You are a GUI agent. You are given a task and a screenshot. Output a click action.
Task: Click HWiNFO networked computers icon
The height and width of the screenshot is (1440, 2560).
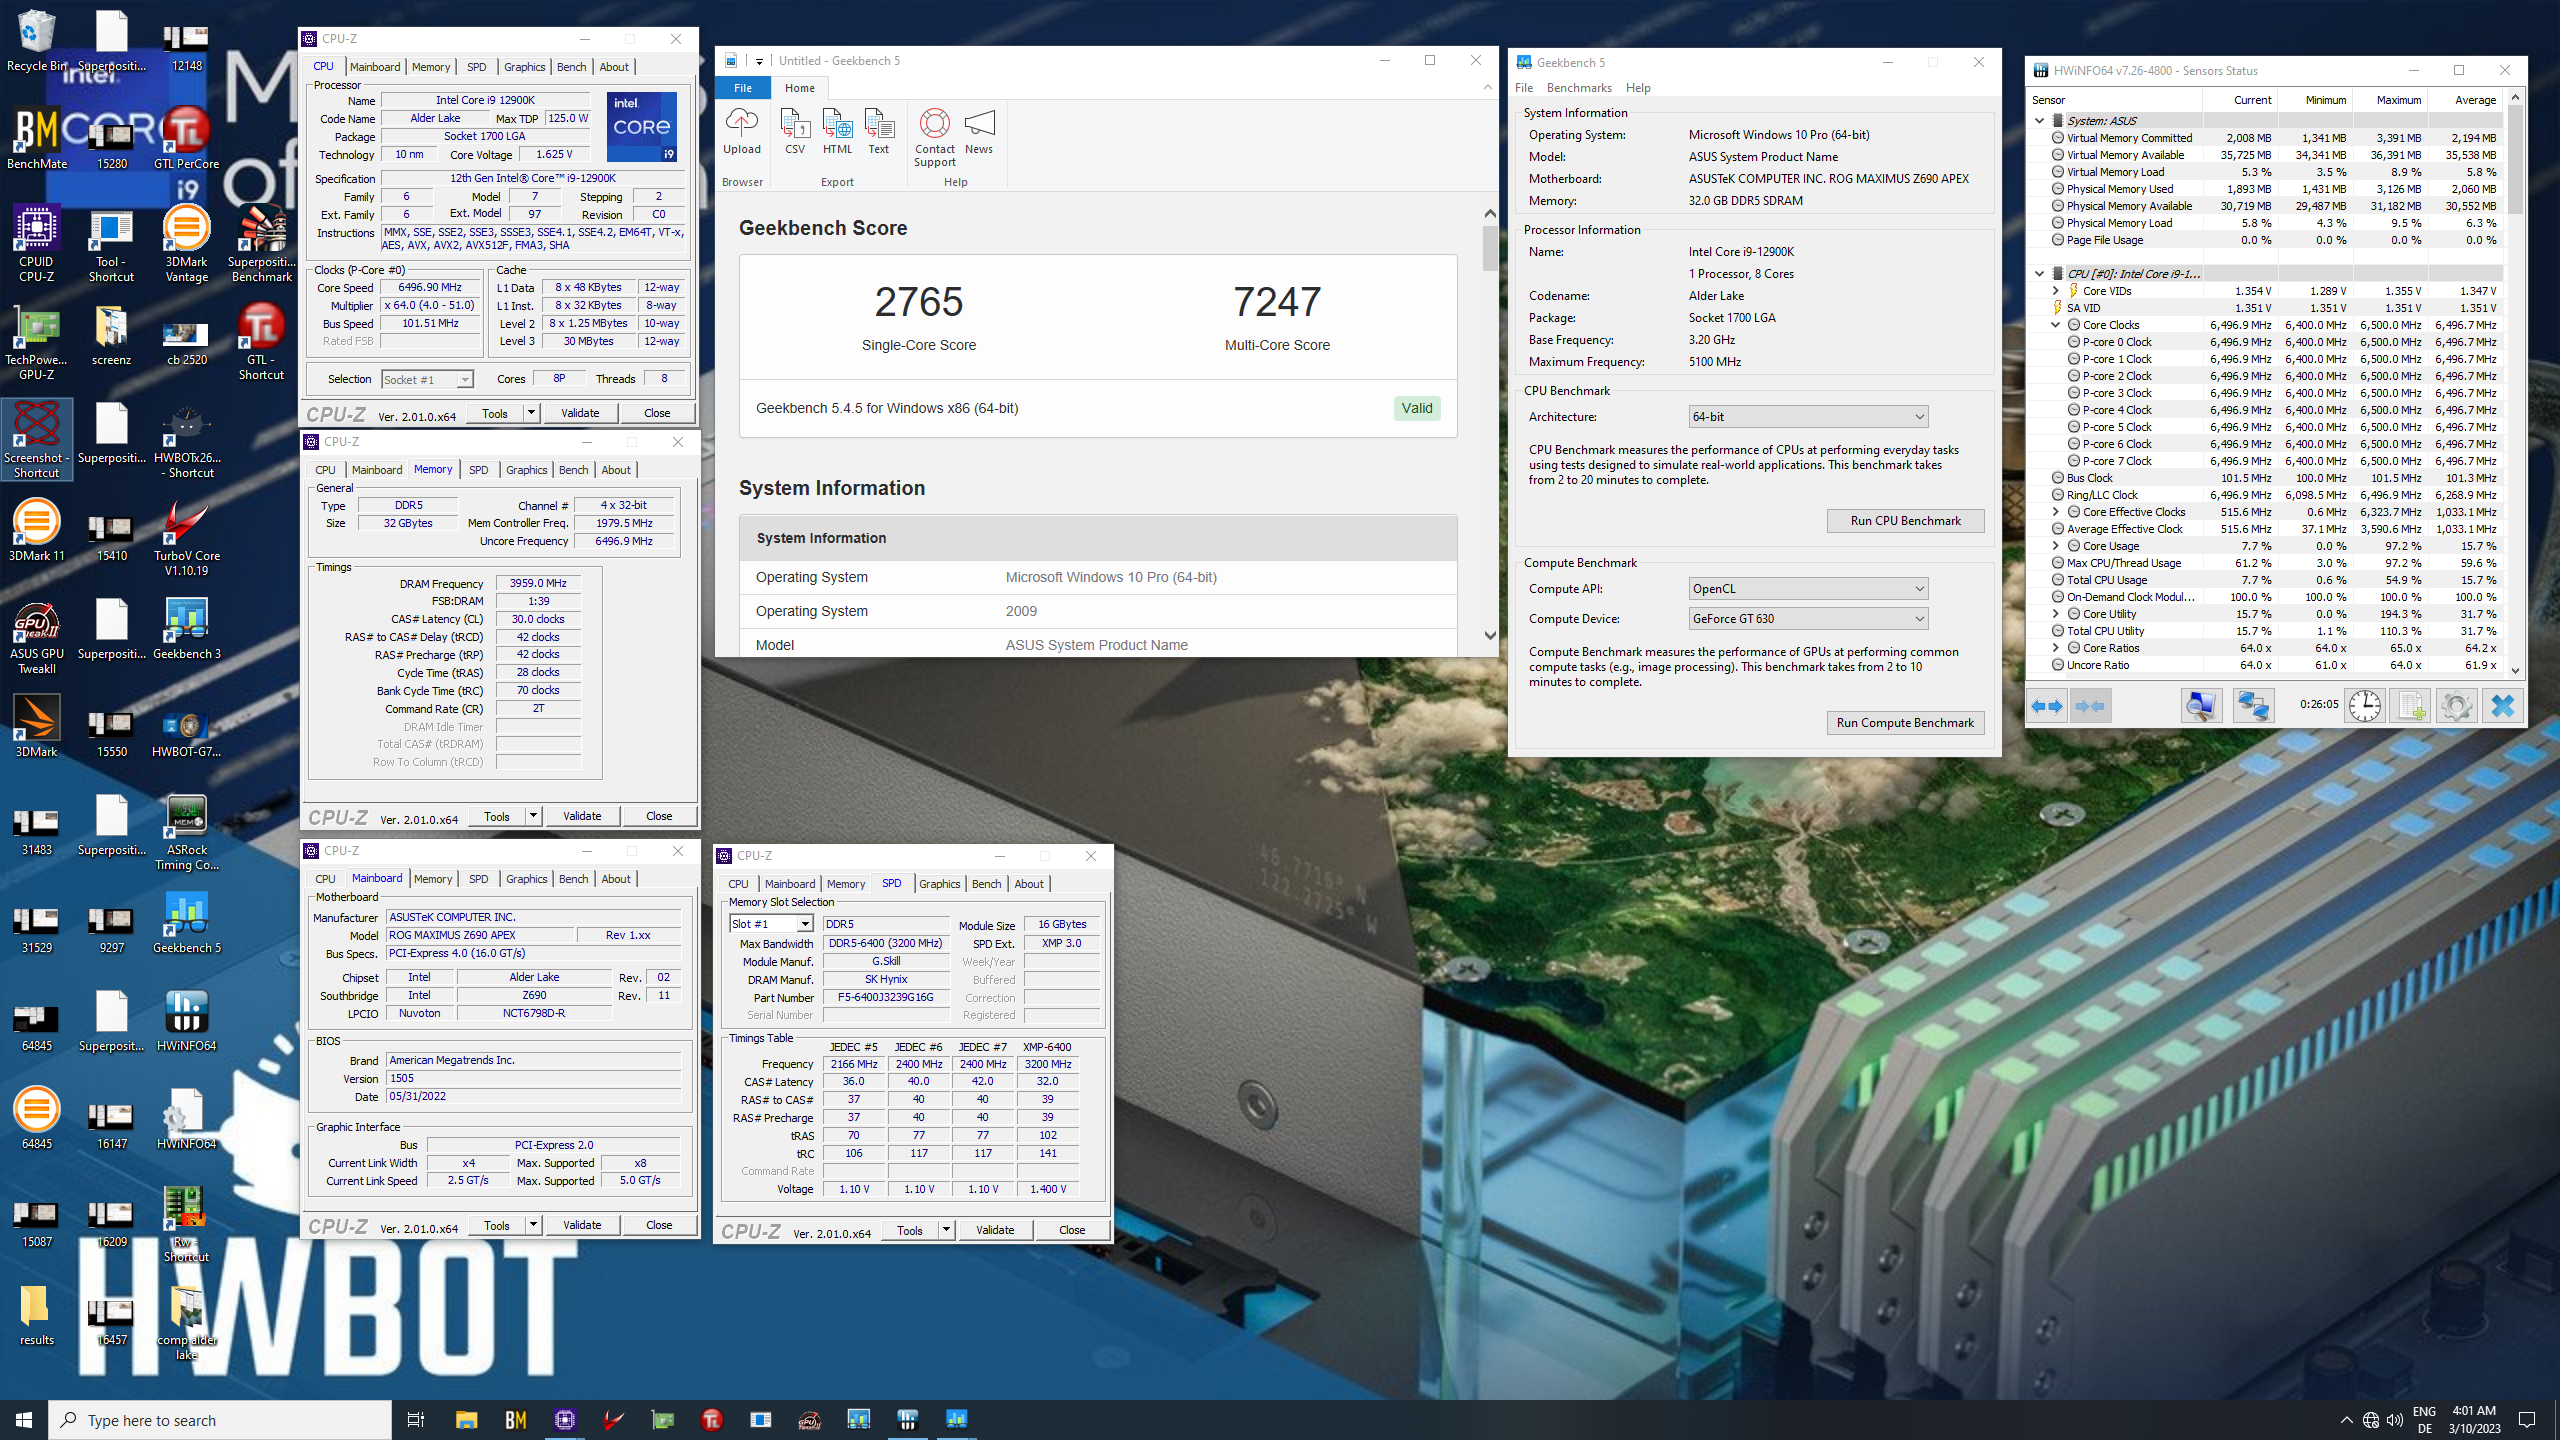coord(2253,706)
